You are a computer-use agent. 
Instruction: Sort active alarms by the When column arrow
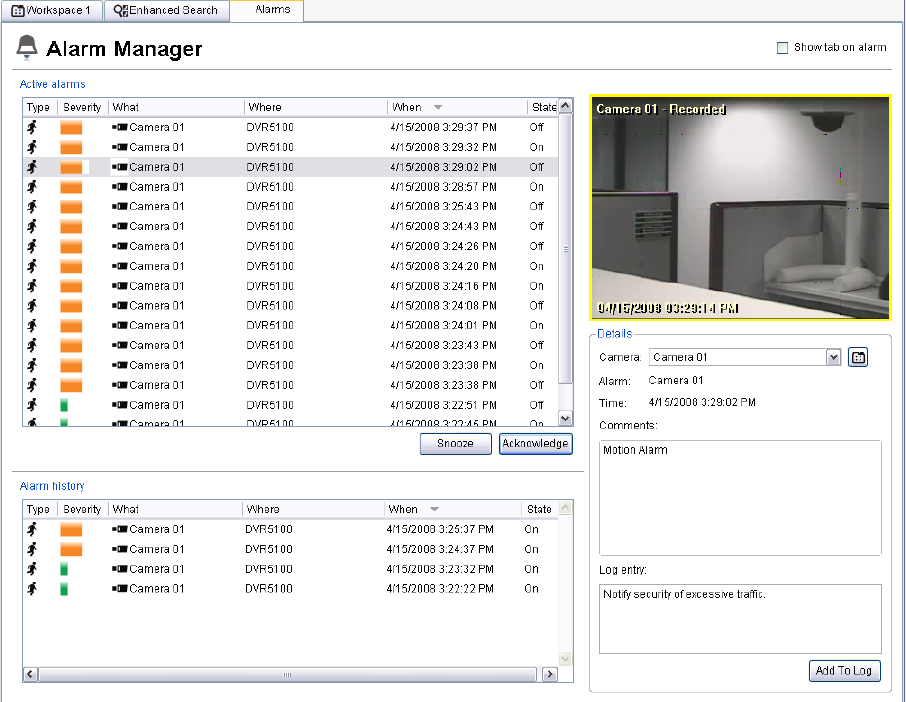click(x=437, y=107)
